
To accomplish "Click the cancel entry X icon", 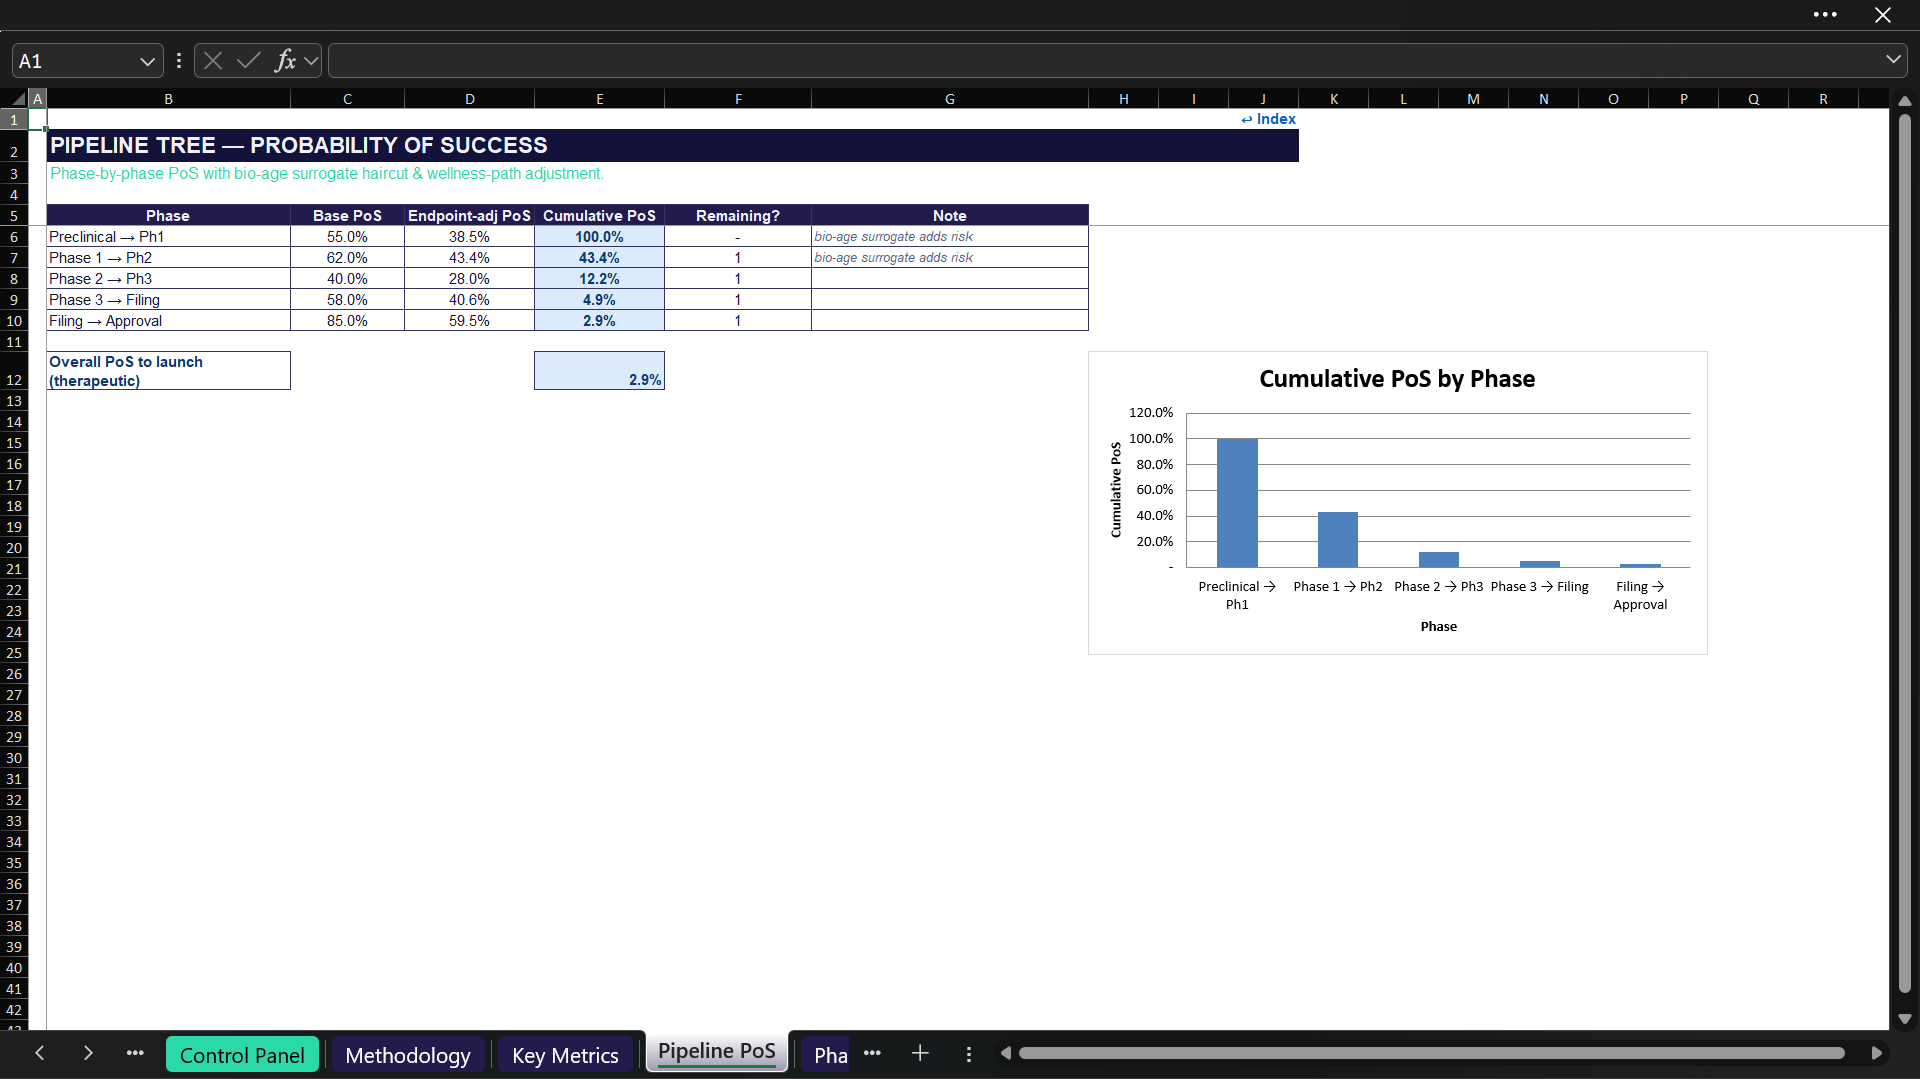I will point(213,61).
